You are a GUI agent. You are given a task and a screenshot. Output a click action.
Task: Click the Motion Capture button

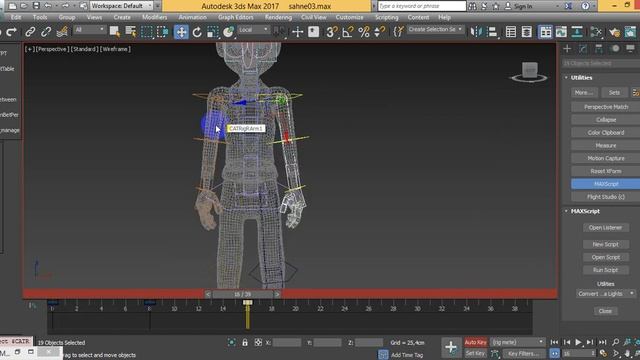[606, 158]
